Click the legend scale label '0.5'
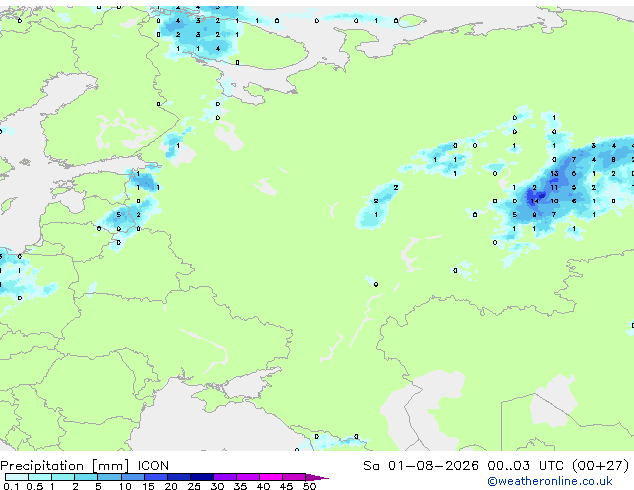Image resolution: width=634 pixels, height=490 pixels. (x=35, y=486)
